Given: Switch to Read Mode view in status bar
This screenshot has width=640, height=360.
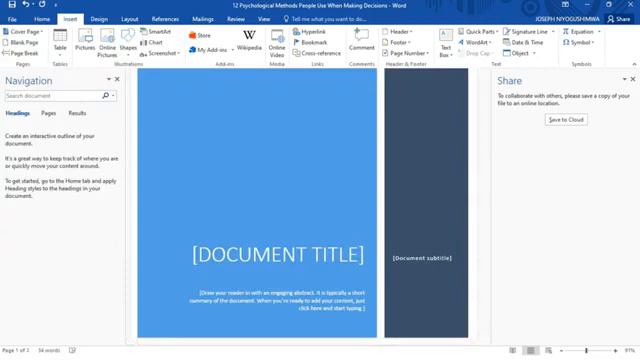Looking at the screenshot, I should (513, 350).
